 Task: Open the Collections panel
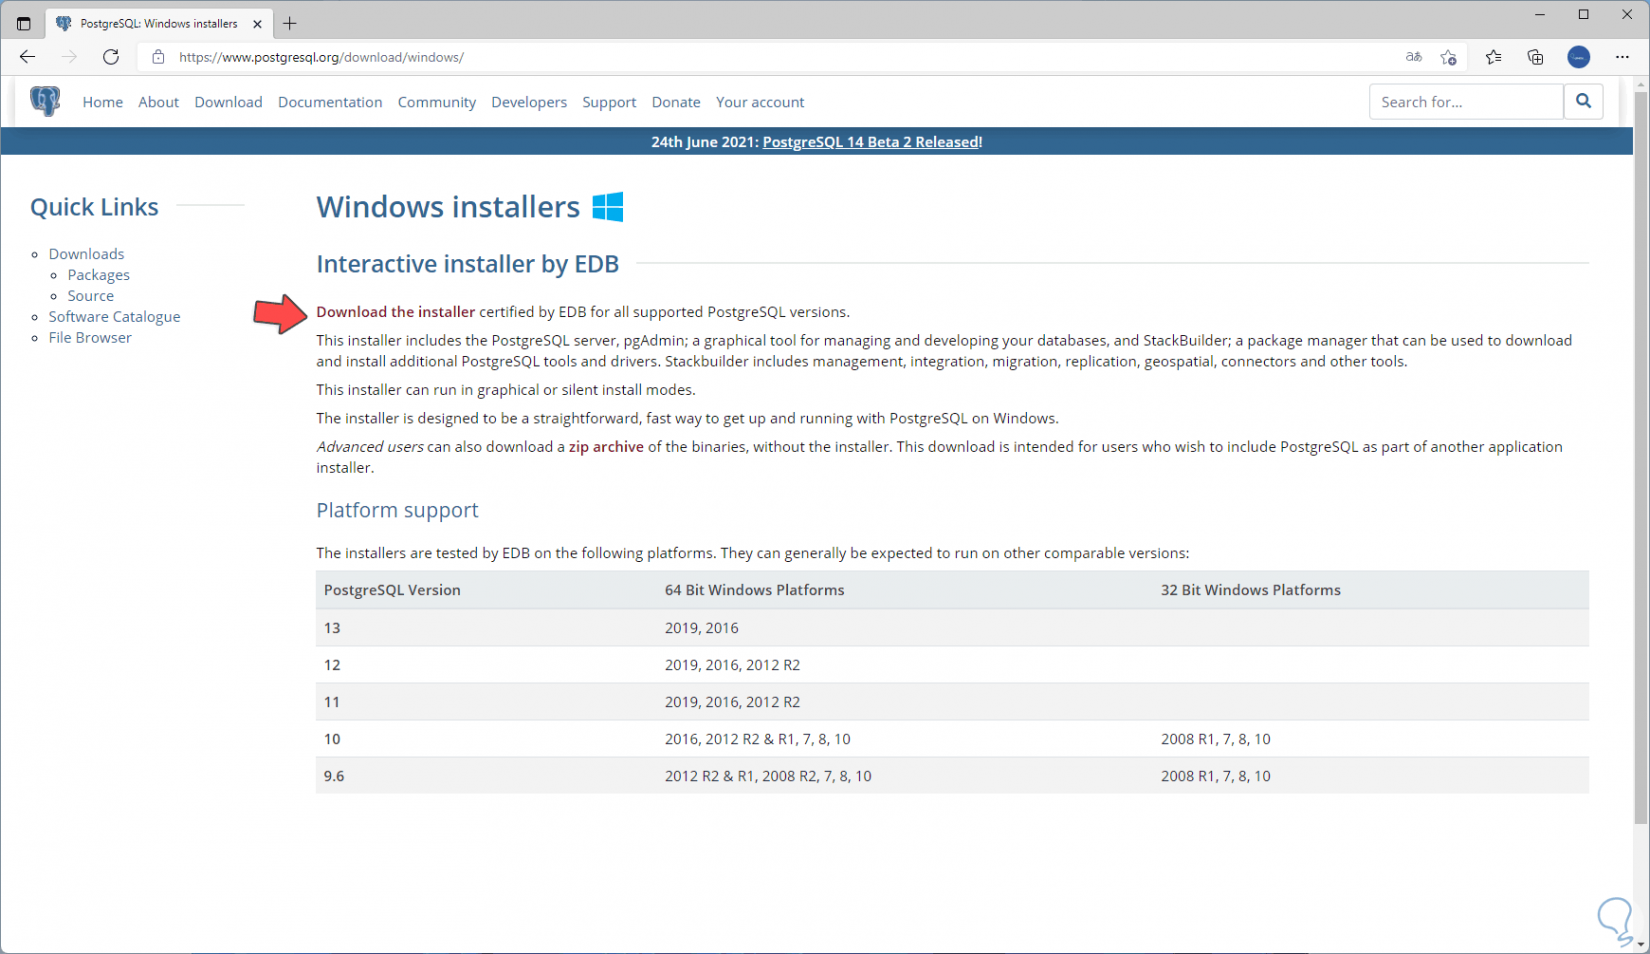point(1535,57)
